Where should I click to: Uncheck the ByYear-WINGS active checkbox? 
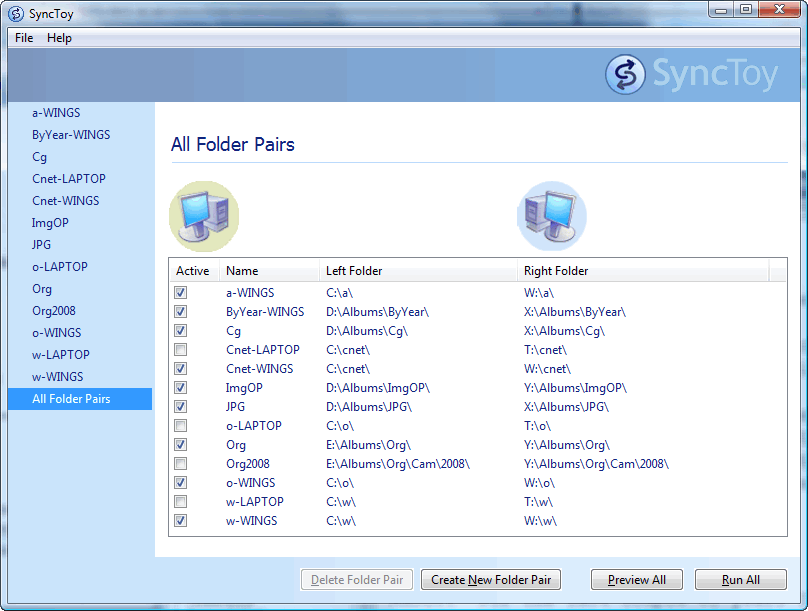(180, 312)
